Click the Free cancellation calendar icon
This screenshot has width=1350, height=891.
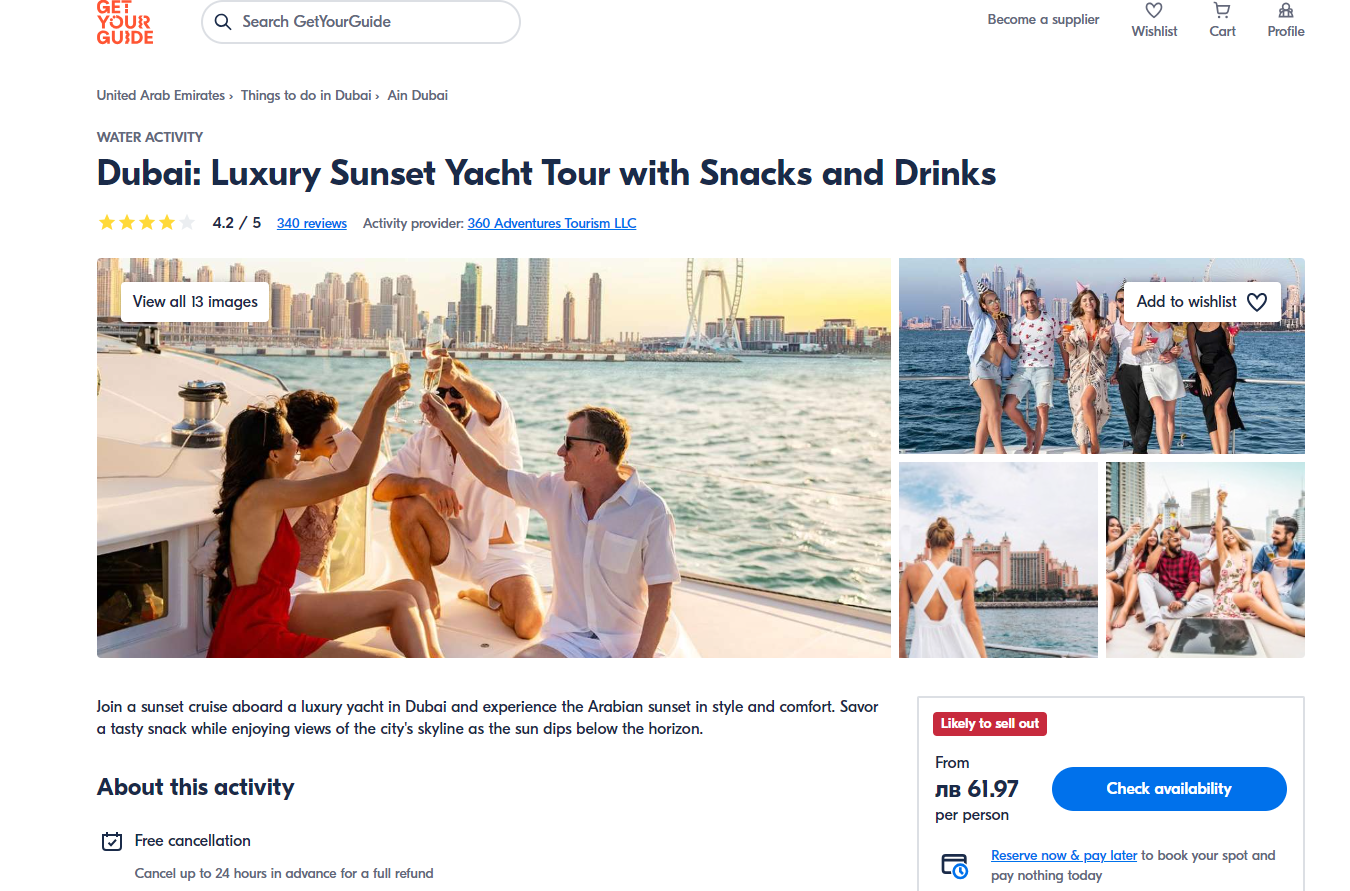pos(112,841)
